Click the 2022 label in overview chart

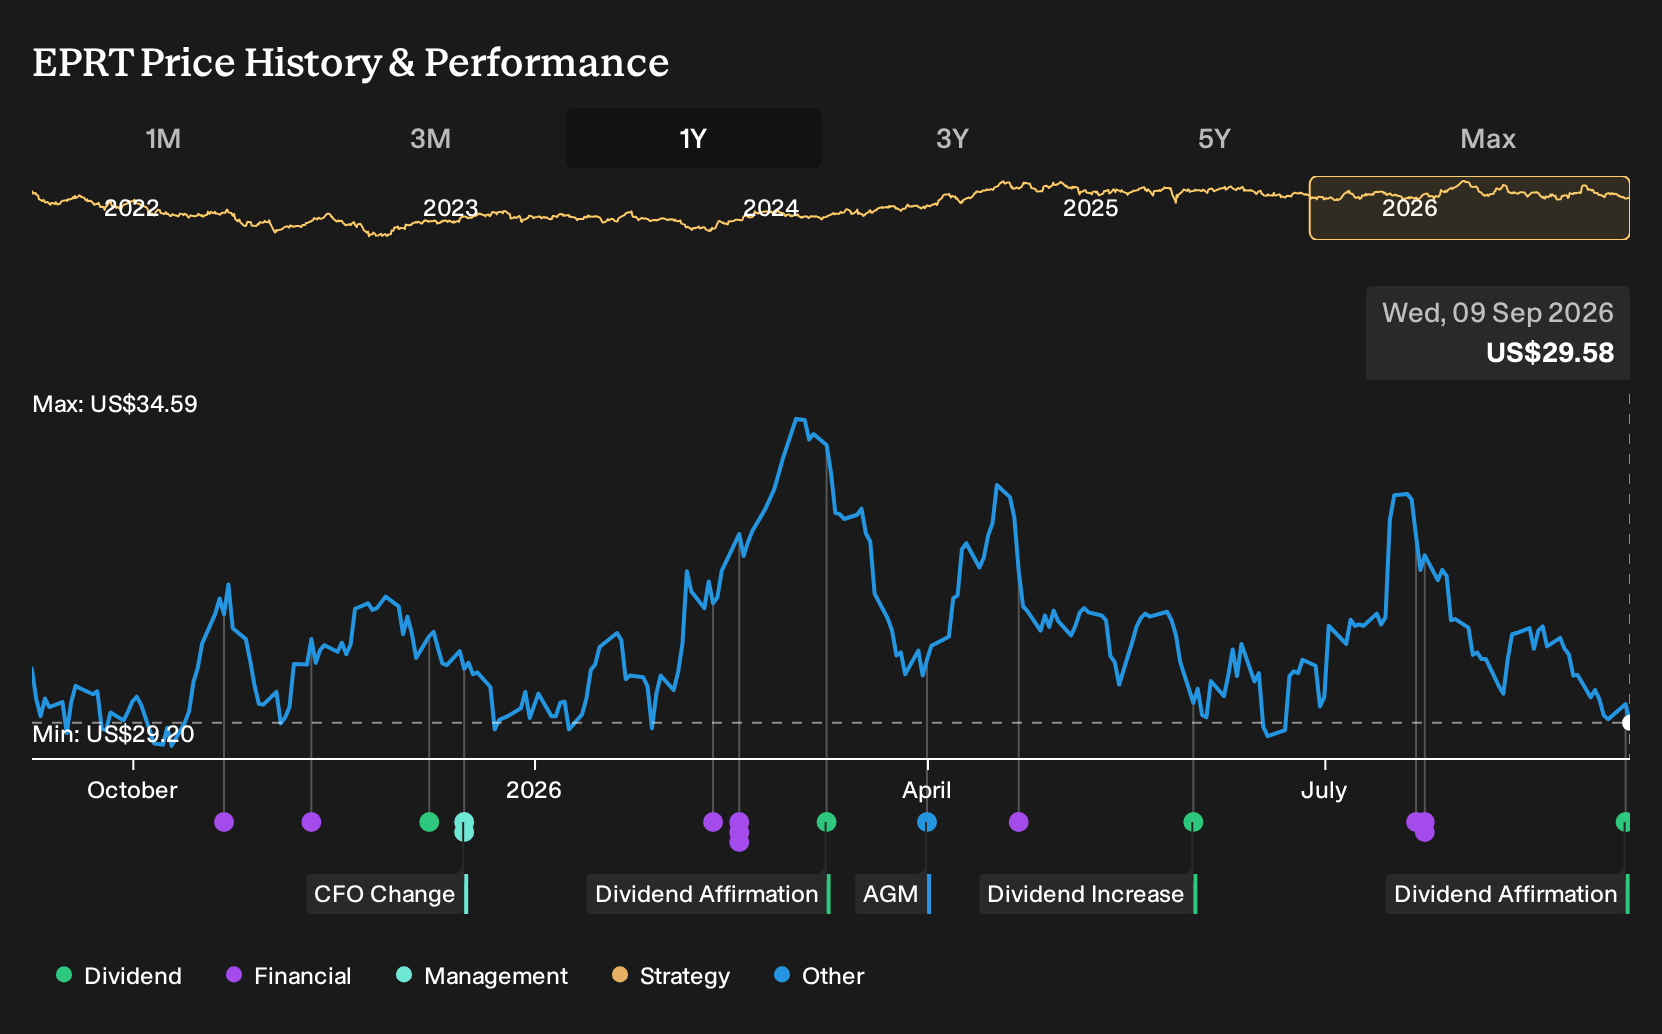pyautogui.click(x=131, y=208)
